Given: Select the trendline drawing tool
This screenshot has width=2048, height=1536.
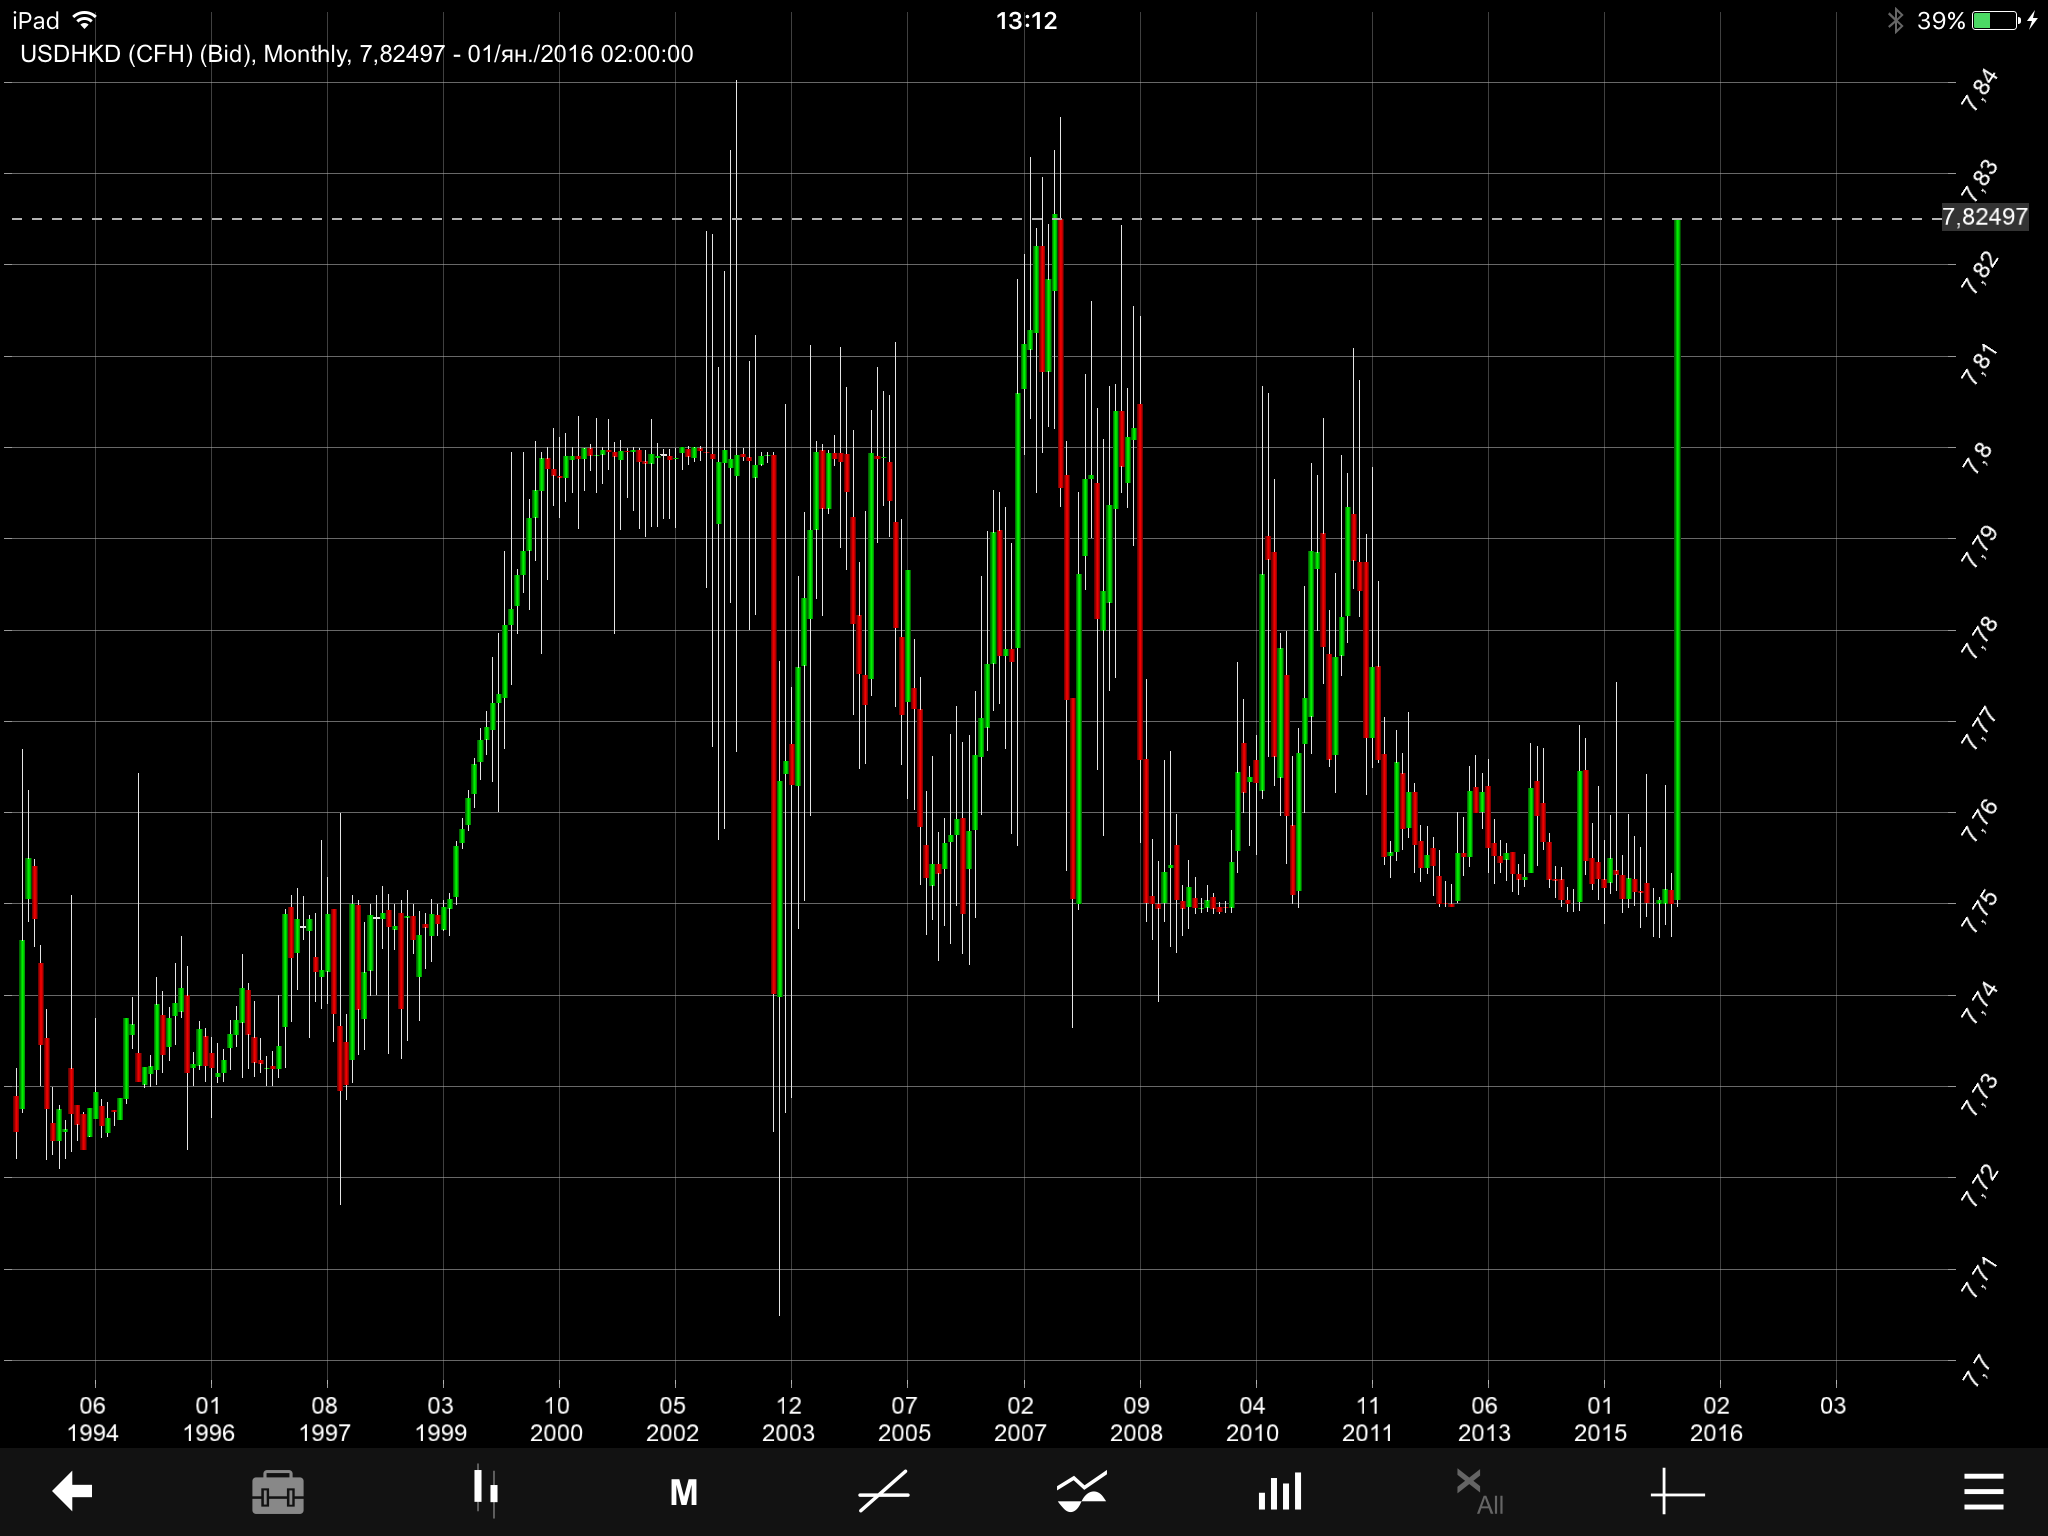Looking at the screenshot, I should (x=884, y=1492).
